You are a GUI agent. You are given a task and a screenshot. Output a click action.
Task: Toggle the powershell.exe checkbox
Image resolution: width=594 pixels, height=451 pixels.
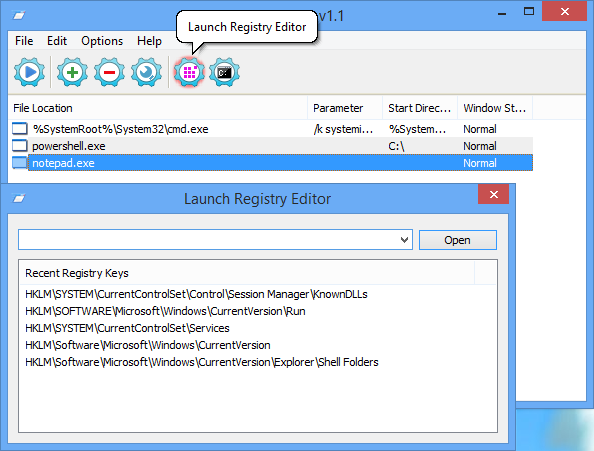[x=20, y=146]
